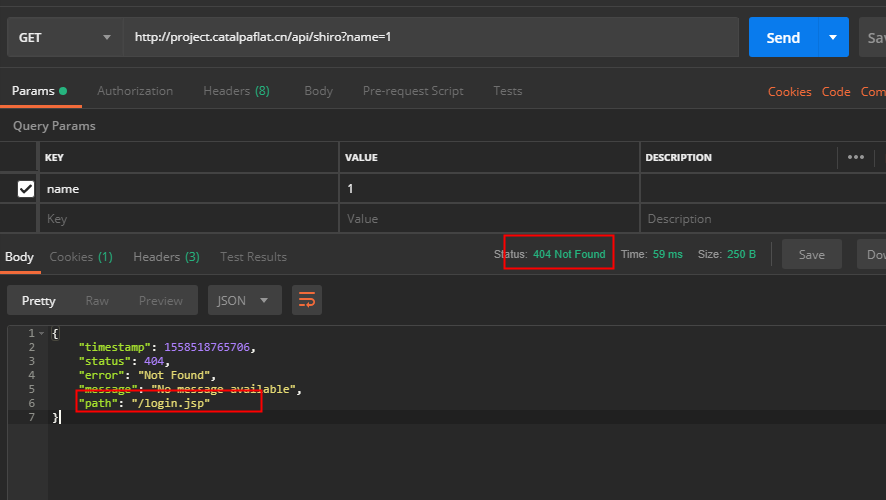Expand the Send button dropdown arrow
The width and height of the screenshot is (886, 500).
(x=832, y=38)
